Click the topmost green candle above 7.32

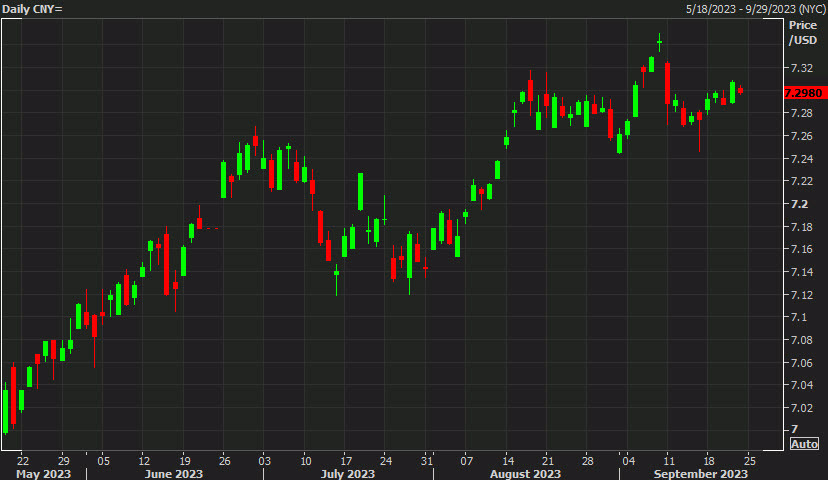pyautogui.click(x=660, y=42)
